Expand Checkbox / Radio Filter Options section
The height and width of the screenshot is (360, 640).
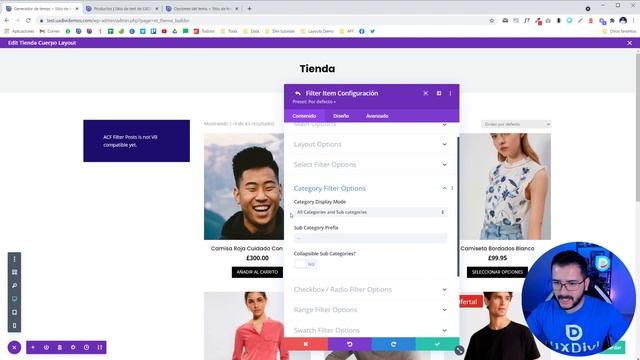point(371,289)
